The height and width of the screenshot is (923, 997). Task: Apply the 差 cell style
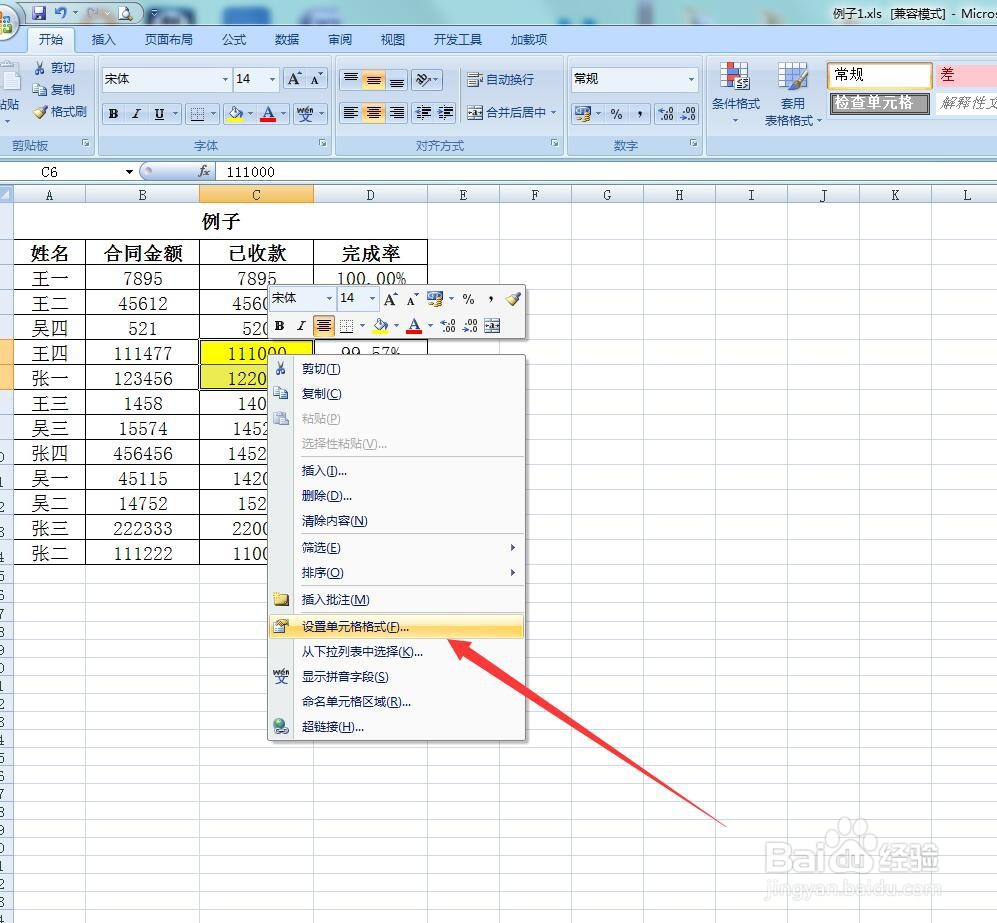pos(964,74)
